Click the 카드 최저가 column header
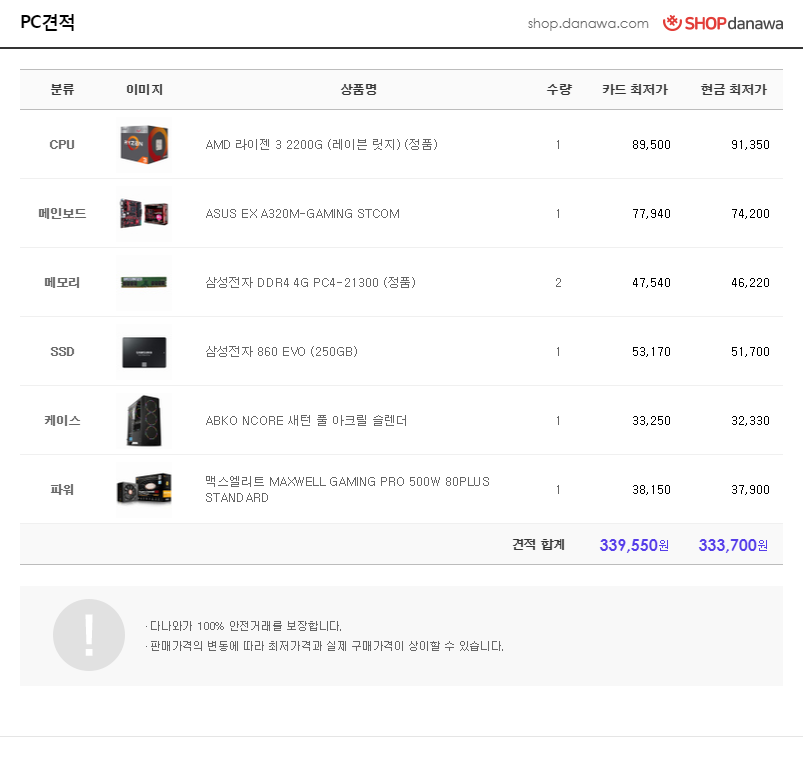This screenshot has width=803, height=769. coord(635,90)
